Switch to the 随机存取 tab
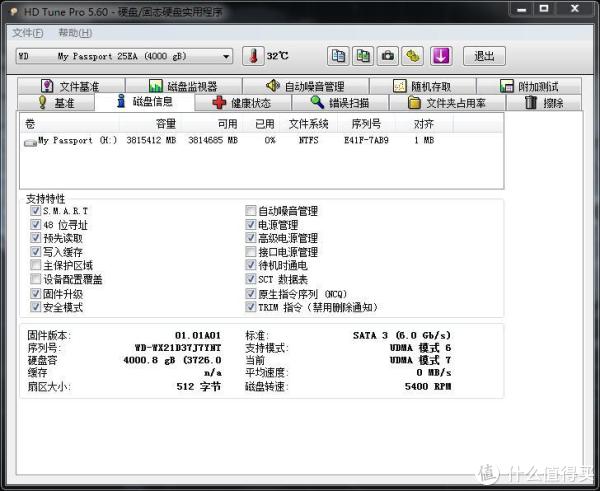 tap(423, 86)
